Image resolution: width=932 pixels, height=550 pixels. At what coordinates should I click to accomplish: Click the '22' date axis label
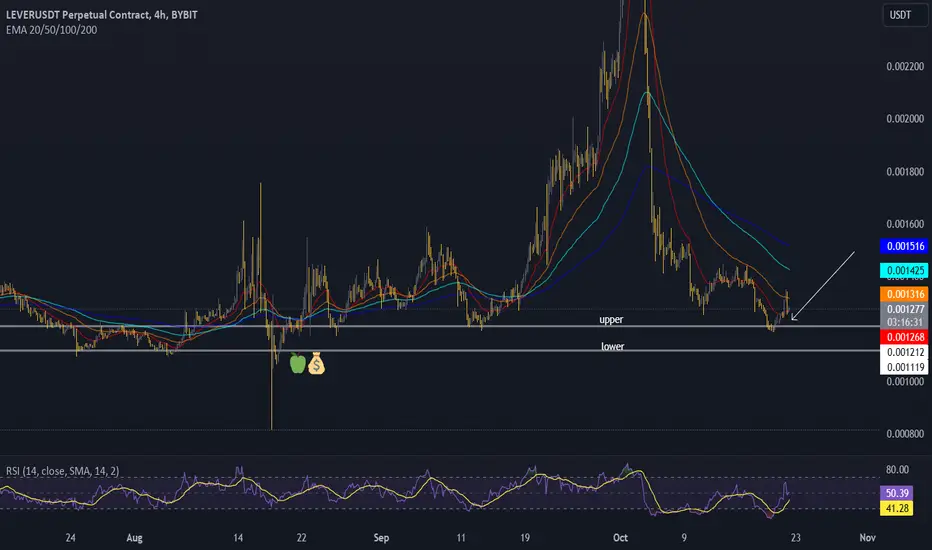pos(301,538)
